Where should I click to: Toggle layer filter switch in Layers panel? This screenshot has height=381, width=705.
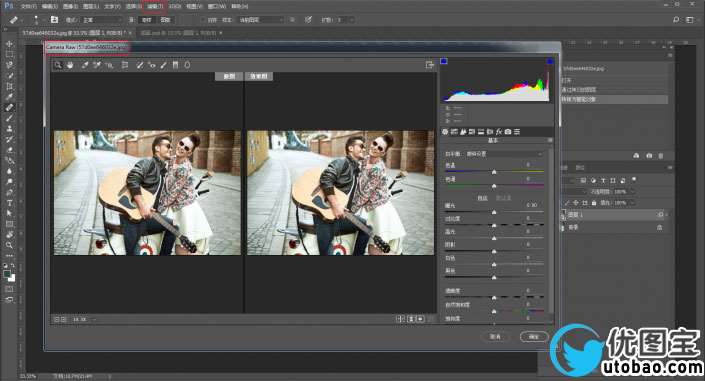click(634, 179)
